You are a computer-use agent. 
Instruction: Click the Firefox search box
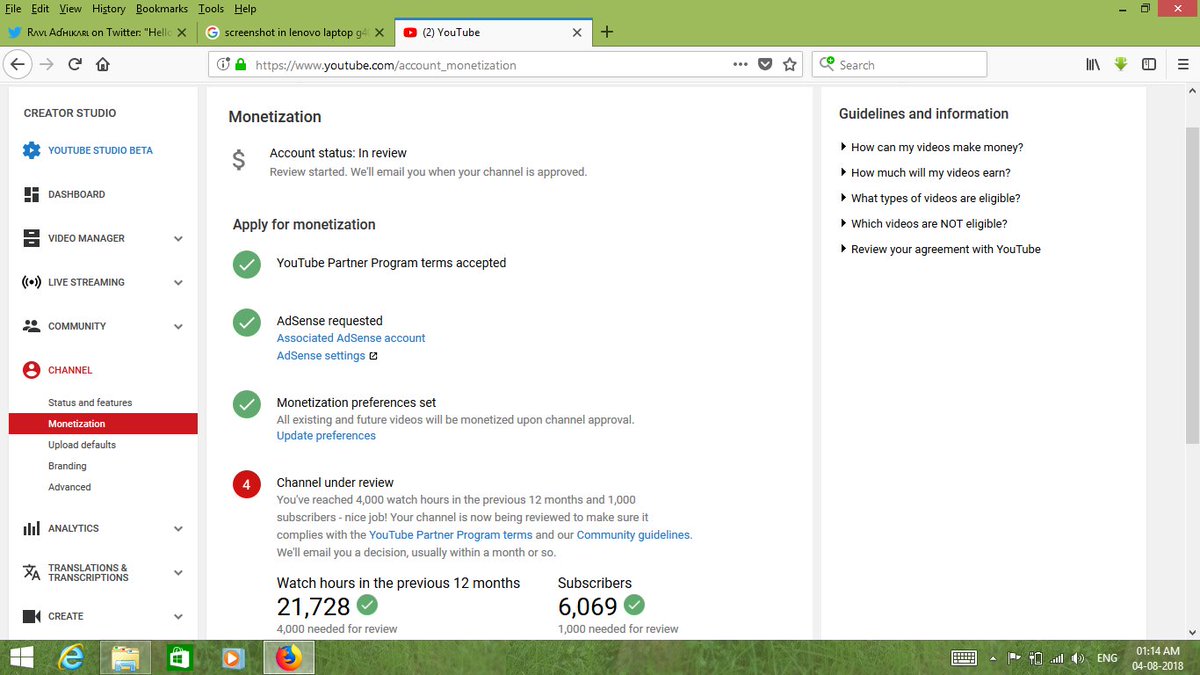[x=899, y=64]
